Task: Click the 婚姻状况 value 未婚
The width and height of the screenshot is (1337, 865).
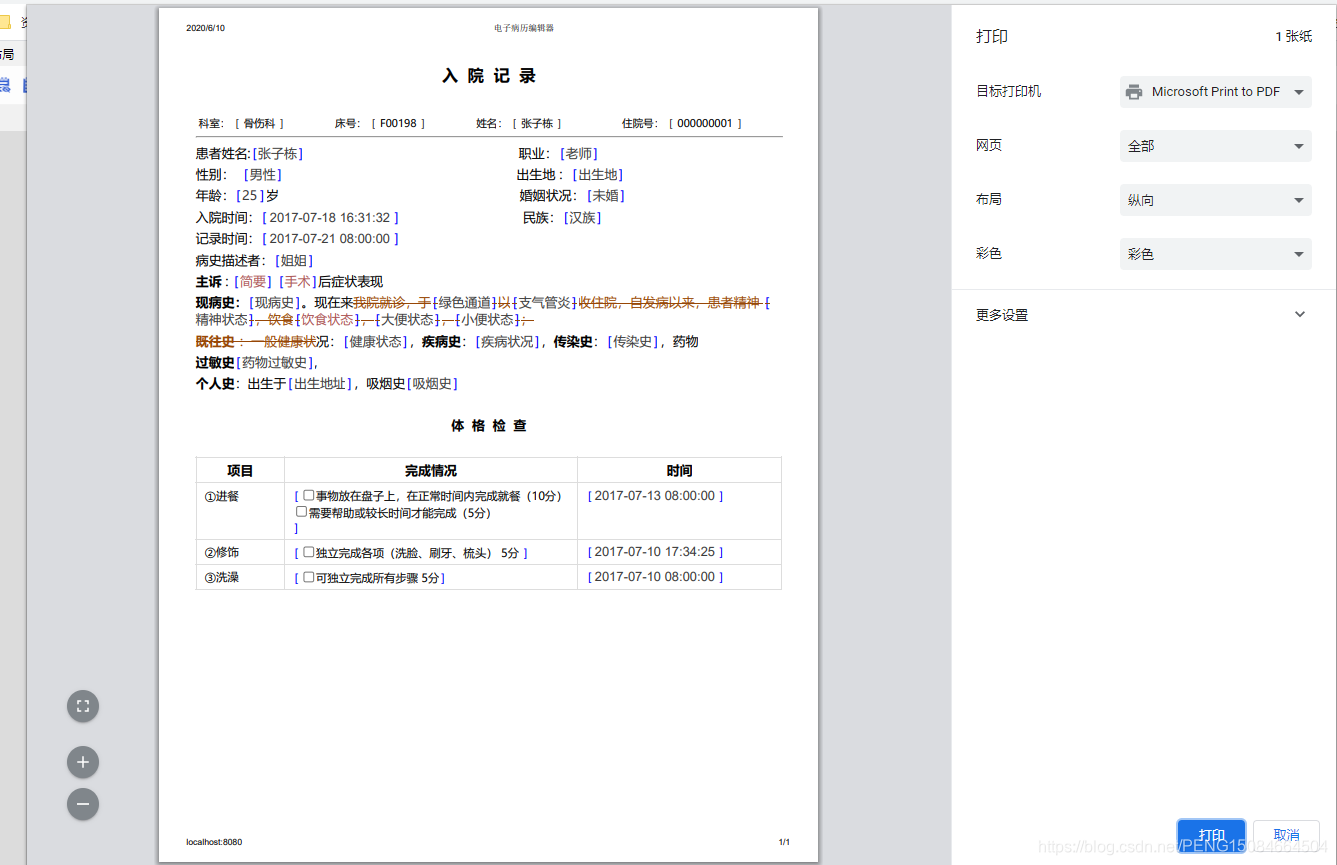Action: coord(606,196)
